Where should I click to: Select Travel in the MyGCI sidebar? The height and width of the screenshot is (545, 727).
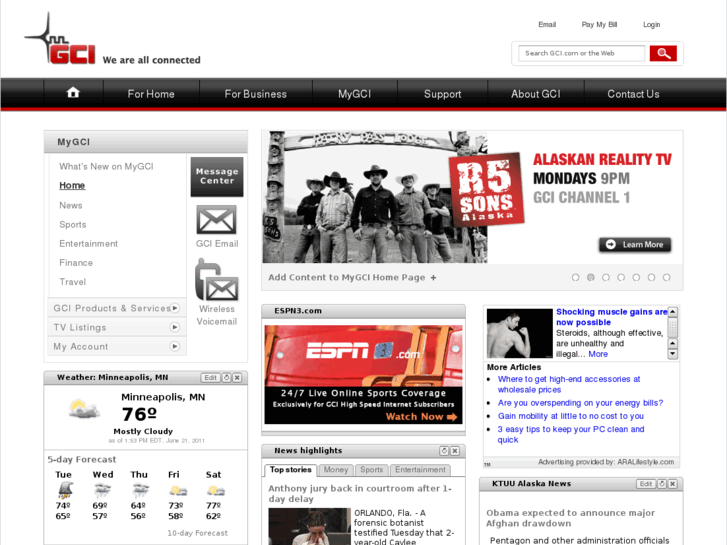click(72, 282)
